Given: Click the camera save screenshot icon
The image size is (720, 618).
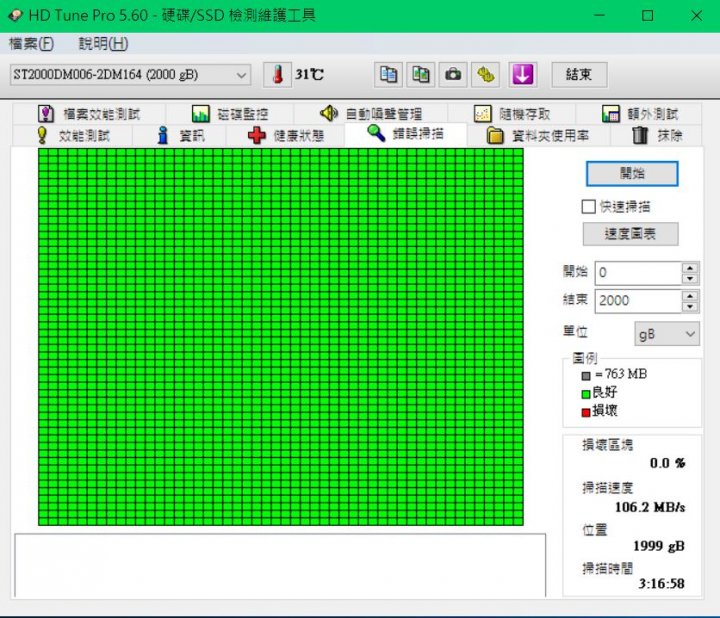Looking at the screenshot, I should [x=453, y=74].
